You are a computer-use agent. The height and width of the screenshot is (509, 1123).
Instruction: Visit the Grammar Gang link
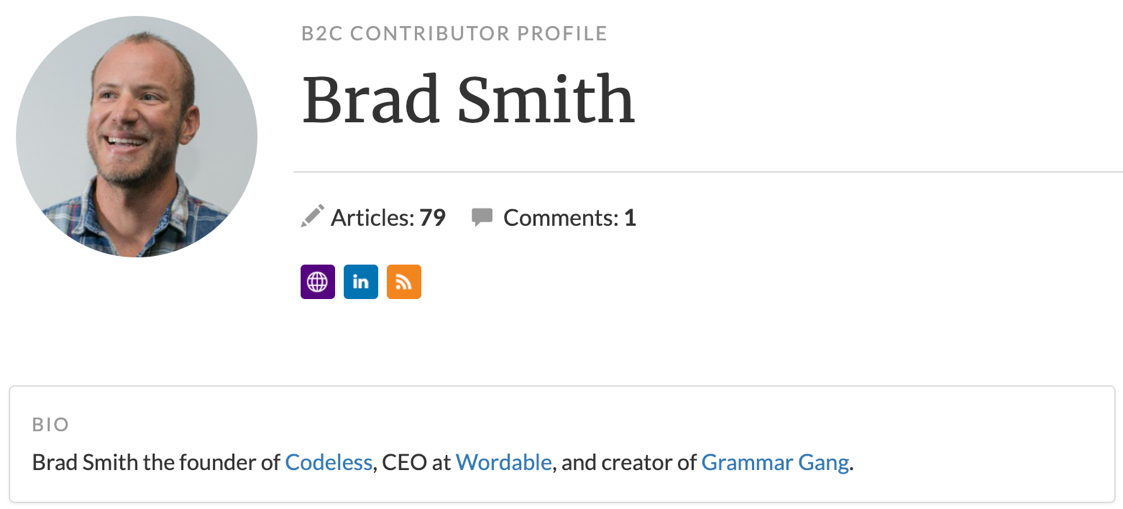(x=775, y=462)
